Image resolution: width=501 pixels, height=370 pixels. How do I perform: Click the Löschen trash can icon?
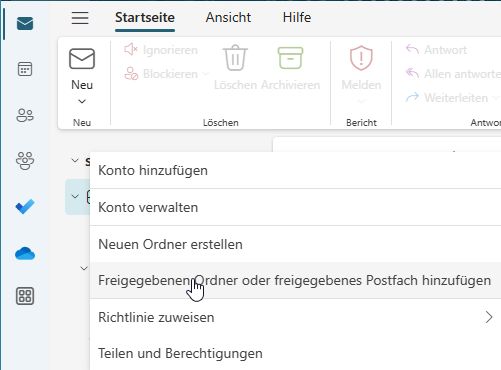tap(235, 58)
